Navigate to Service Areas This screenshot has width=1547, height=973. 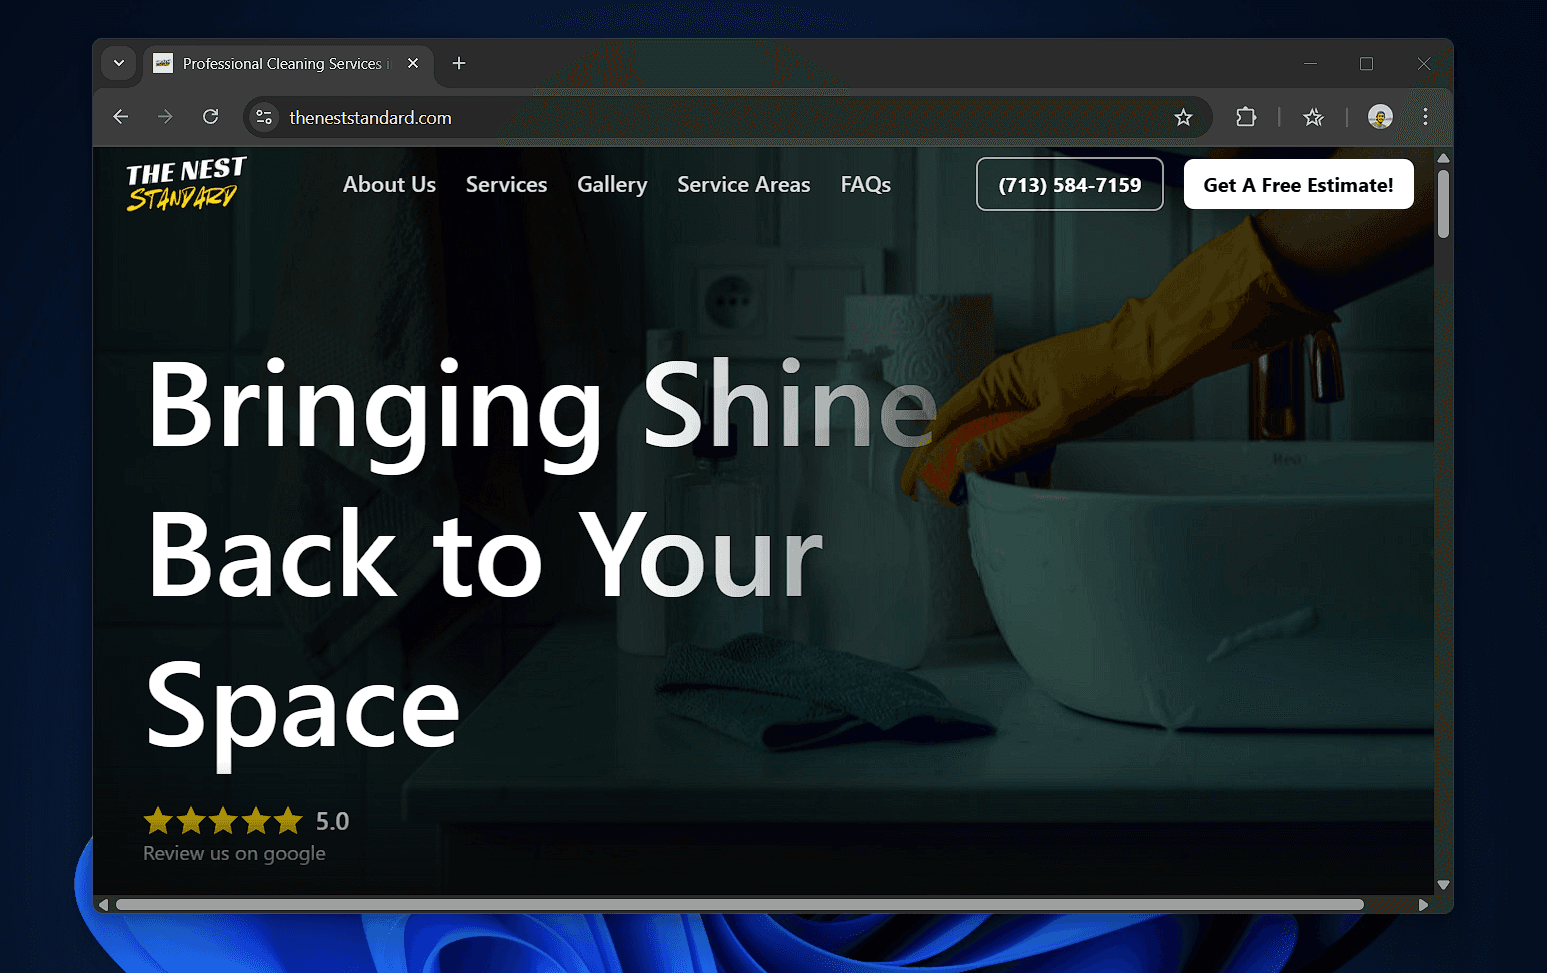click(743, 185)
